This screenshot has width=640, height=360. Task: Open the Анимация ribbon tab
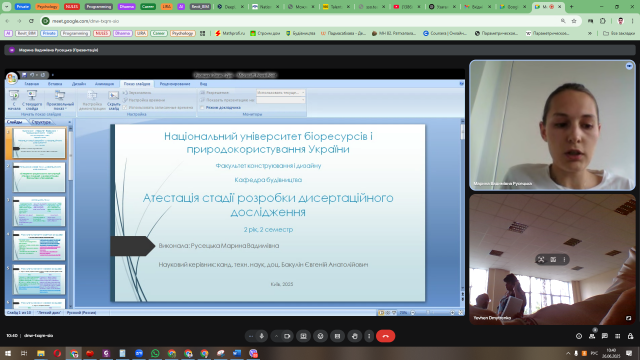[x=104, y=84]
